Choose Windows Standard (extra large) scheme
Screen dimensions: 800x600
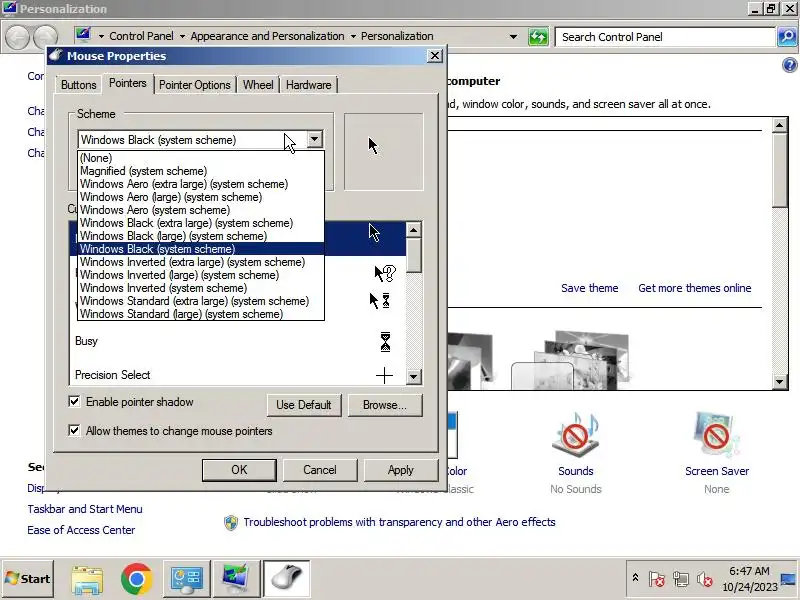[201, 301]
